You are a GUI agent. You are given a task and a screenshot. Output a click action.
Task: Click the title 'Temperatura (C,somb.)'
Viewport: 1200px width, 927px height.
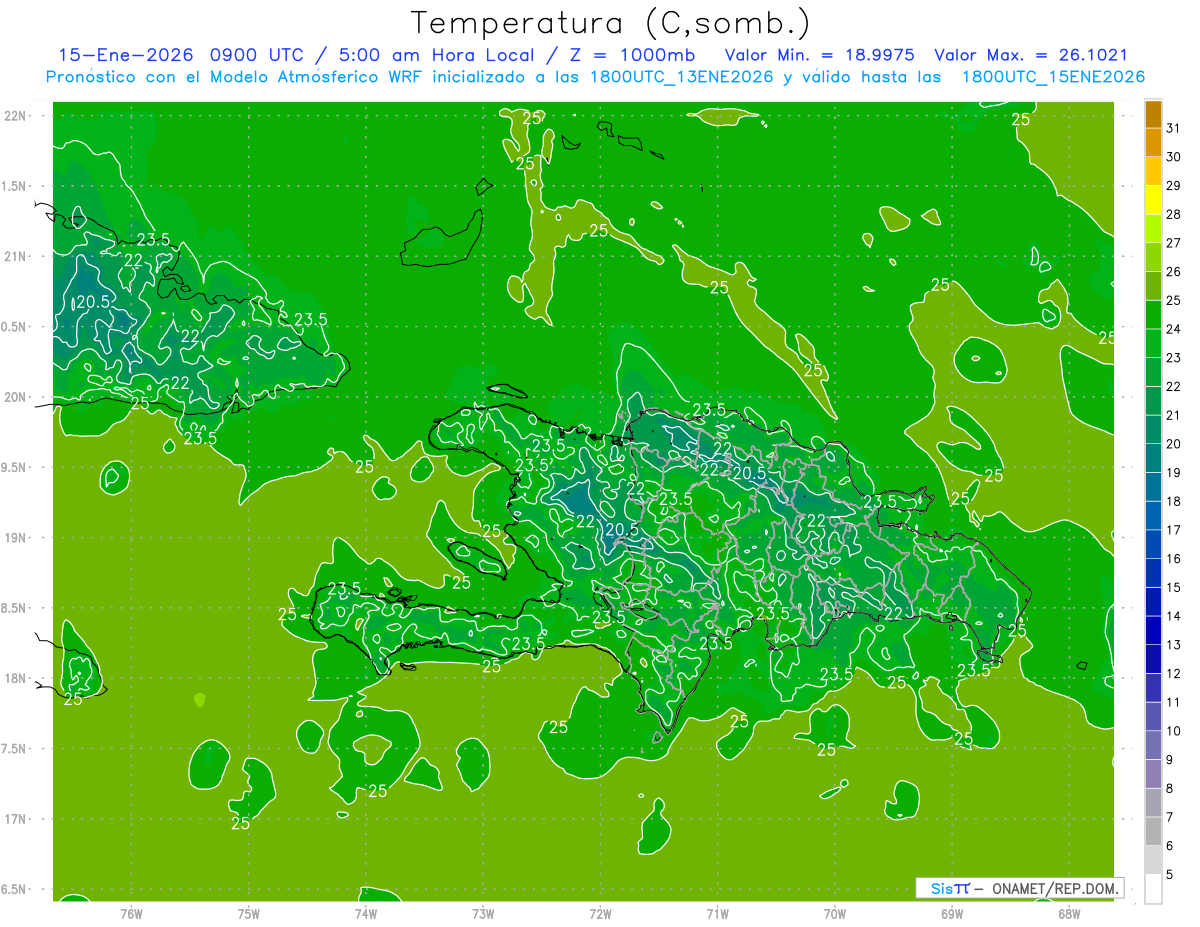click(611, 23)
